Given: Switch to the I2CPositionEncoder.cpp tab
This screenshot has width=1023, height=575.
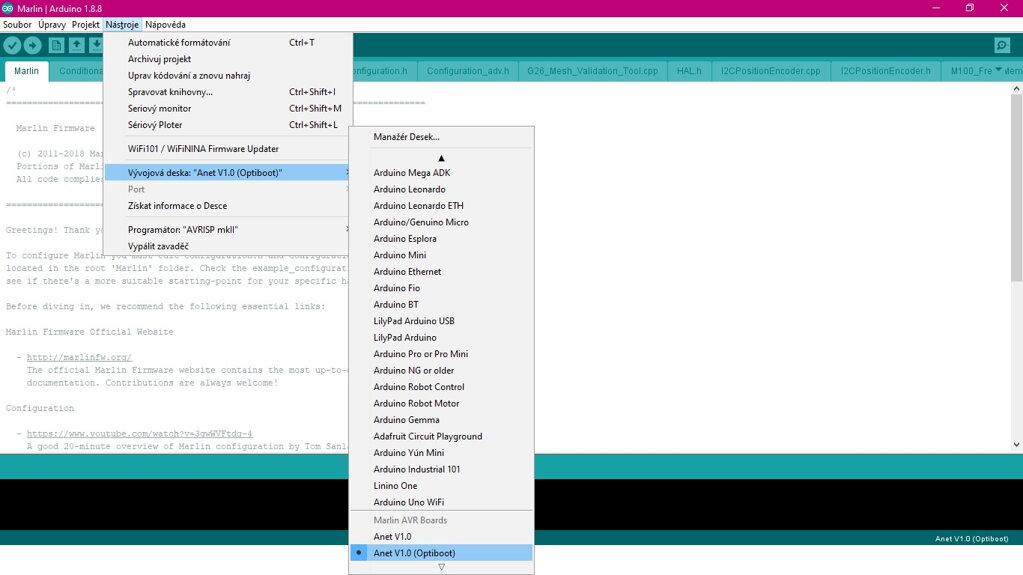Looking at the screenshot, I should pyautogui.click(x=771, y=71).
